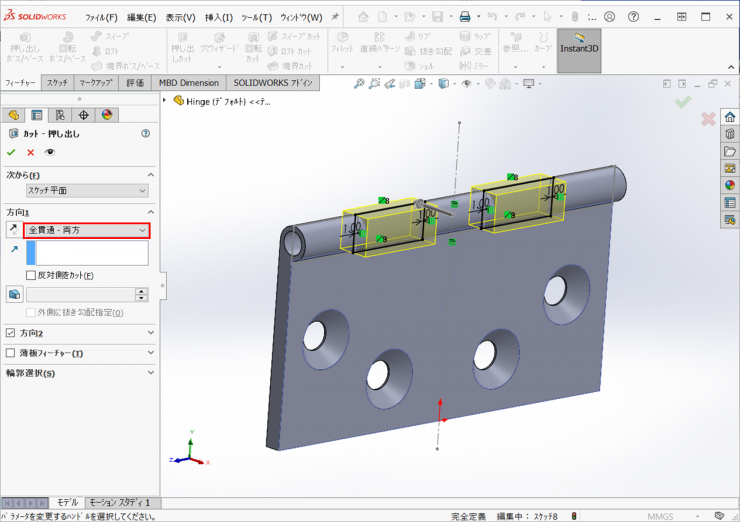
Task: Click the reverse direction arrow button
Action: 12,231
